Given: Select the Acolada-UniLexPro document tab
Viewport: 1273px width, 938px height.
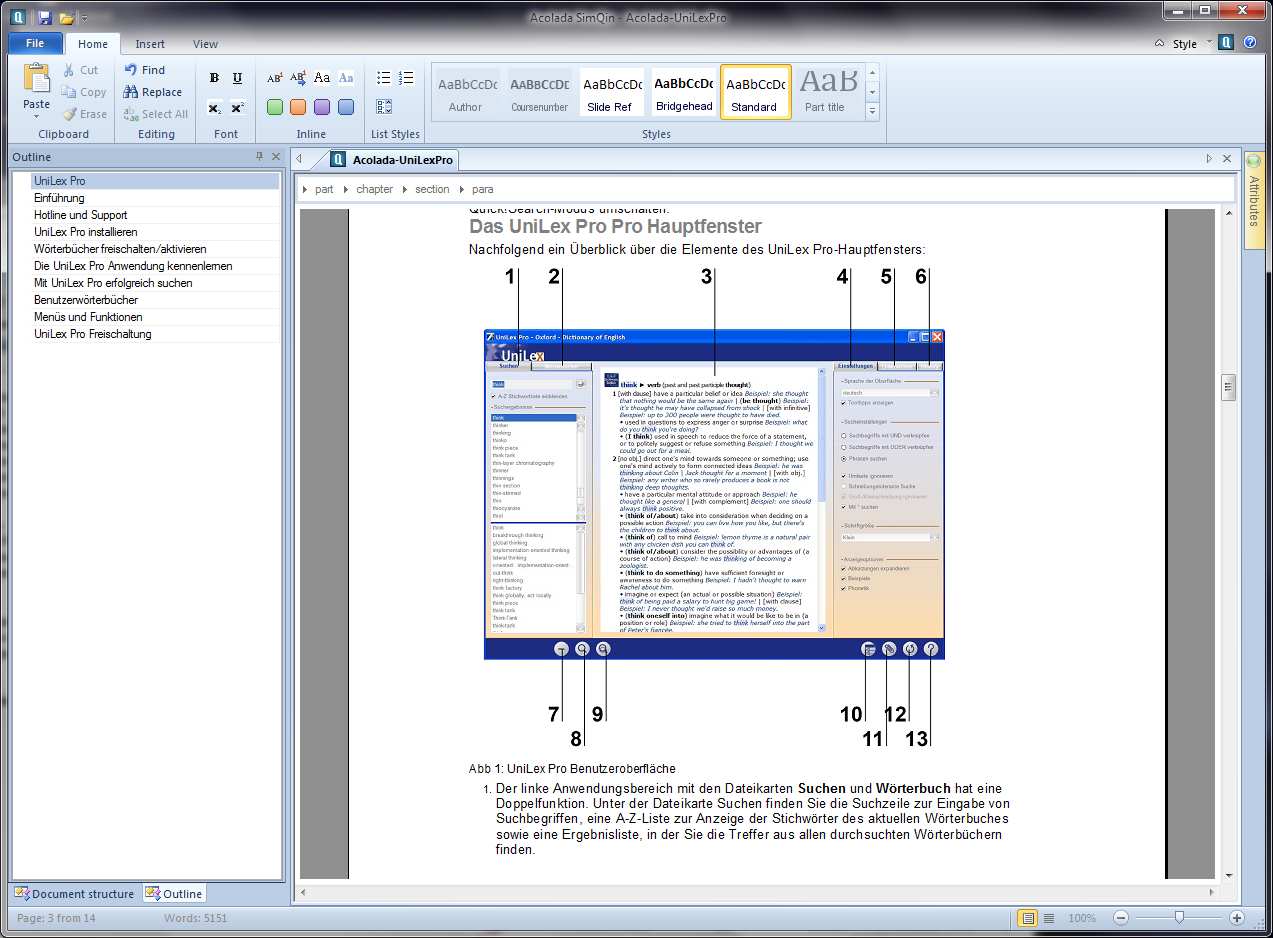Looking at the screenshot, I should point(393,160).
